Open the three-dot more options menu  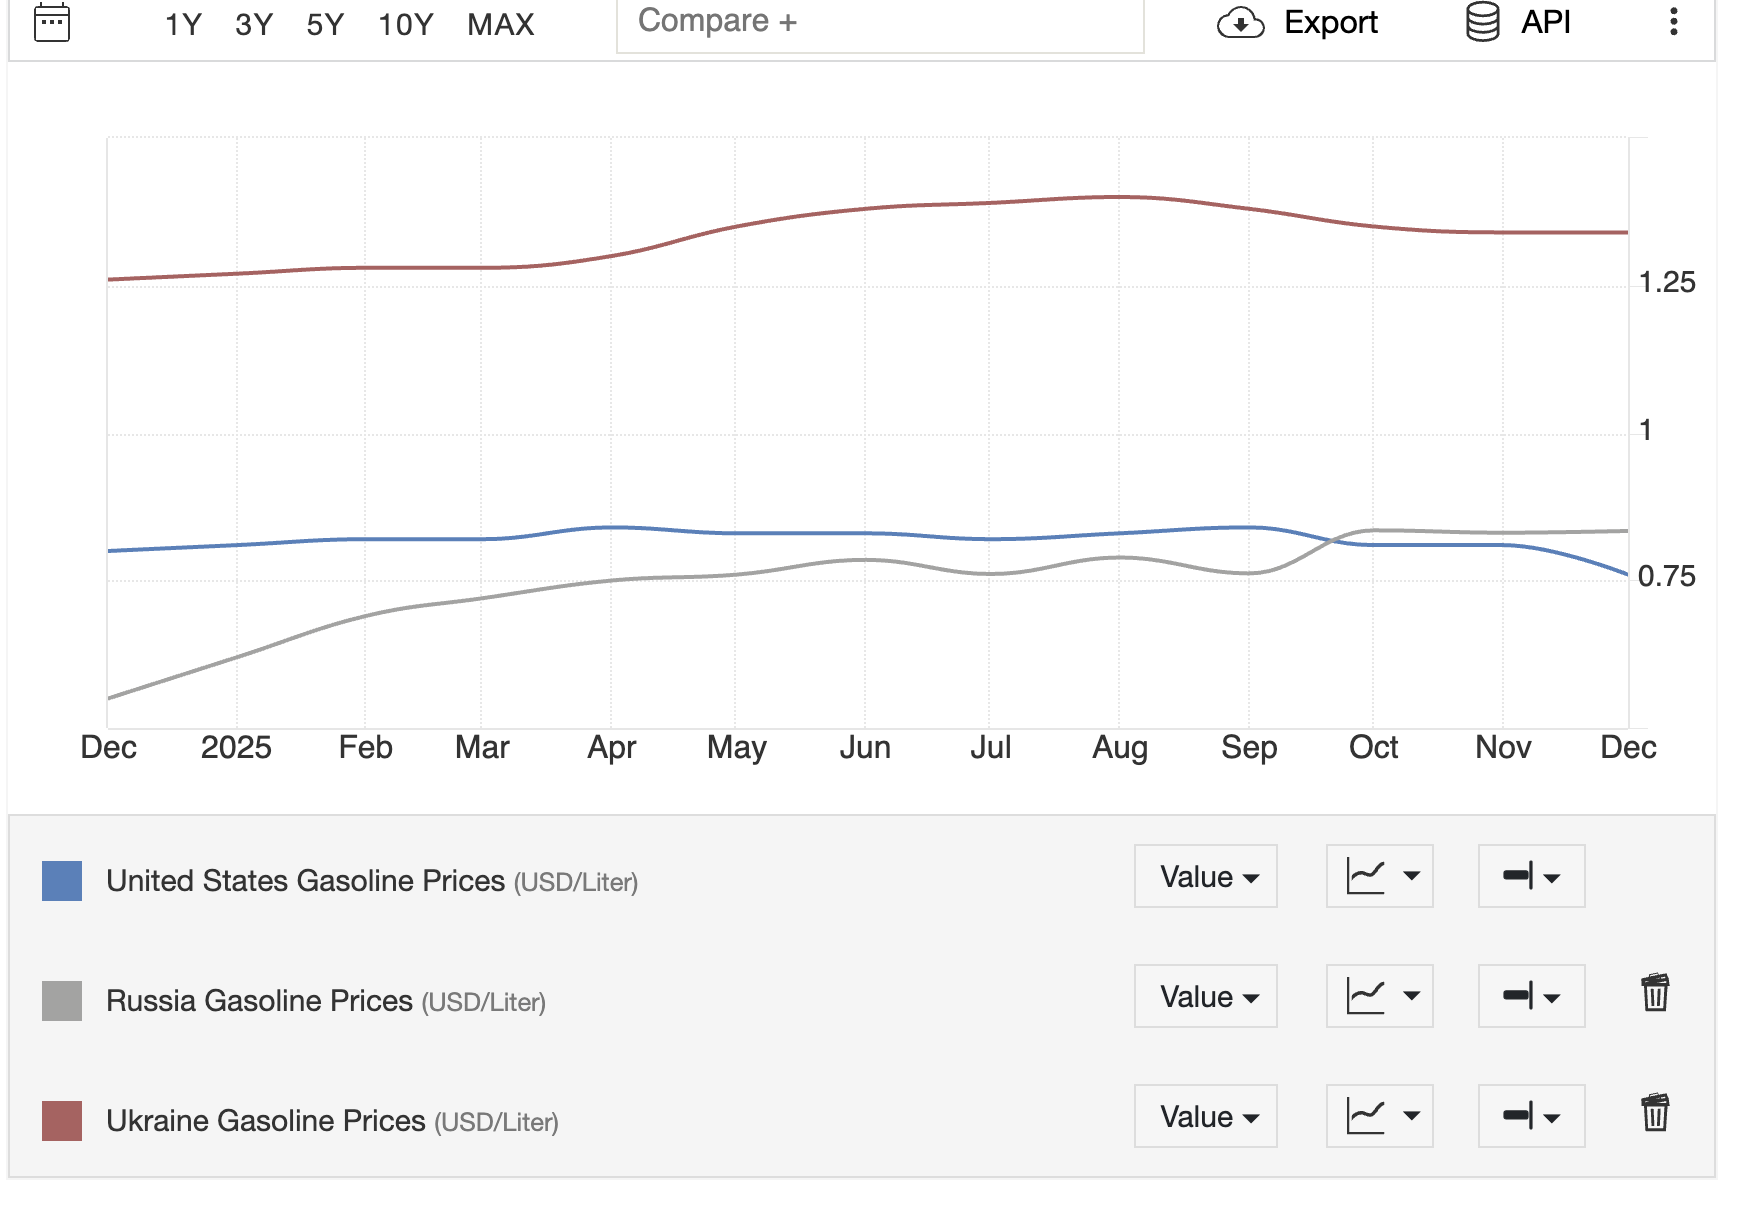1673,22
